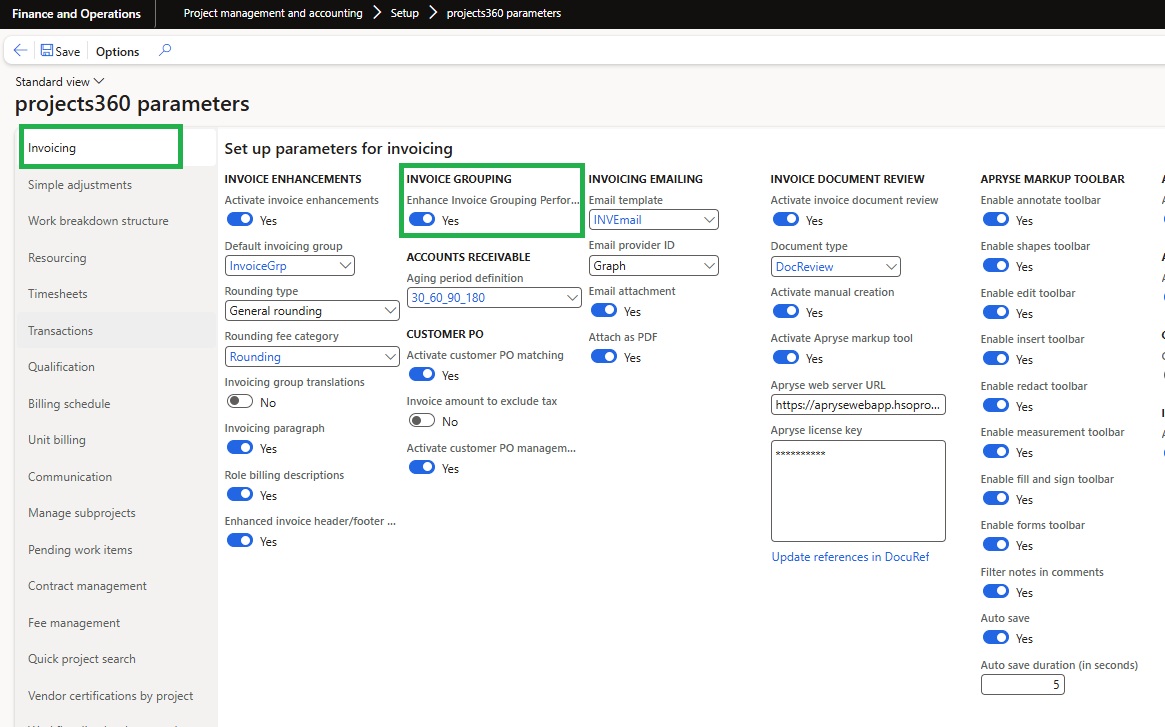
Task: Select the Timesheets tab in sidebar
Action: 58,294
